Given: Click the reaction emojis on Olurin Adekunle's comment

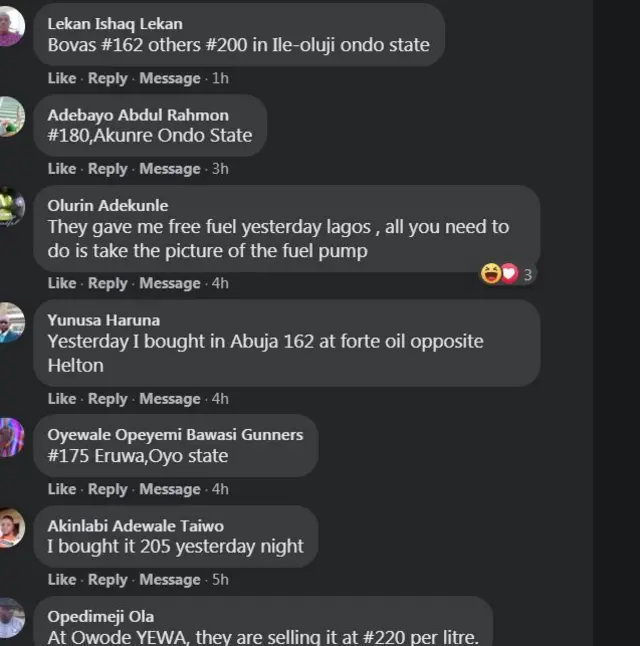Looking at the screenshot, I should pos(500,273).
